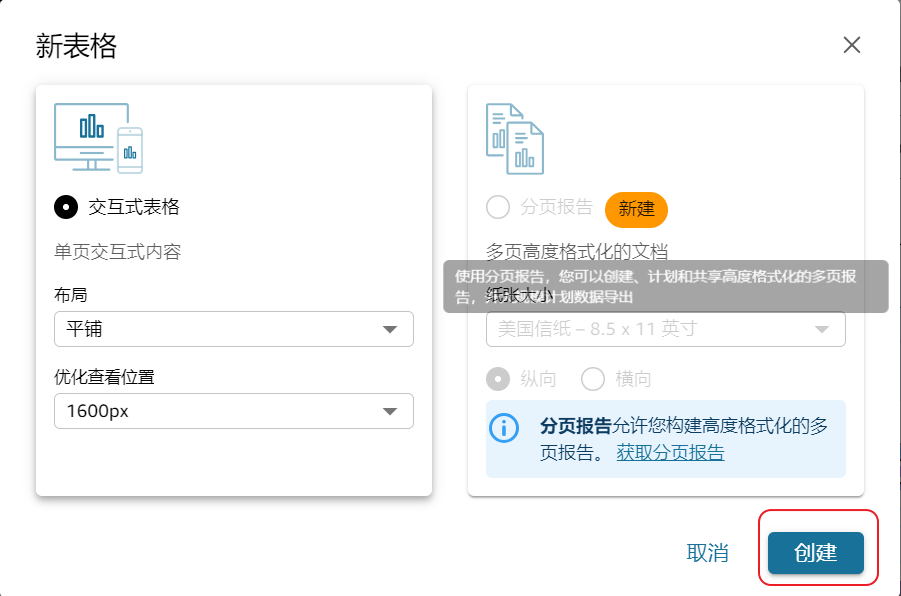This screenshot has height=596, width=901.
Task: Select the 分页报告 radio button
Action: (498, 208)
